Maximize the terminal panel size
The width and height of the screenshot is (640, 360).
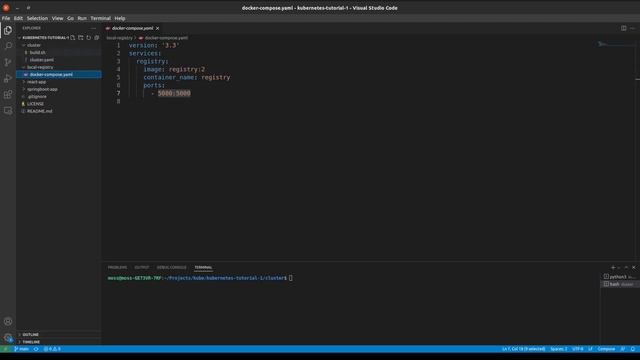626,267
